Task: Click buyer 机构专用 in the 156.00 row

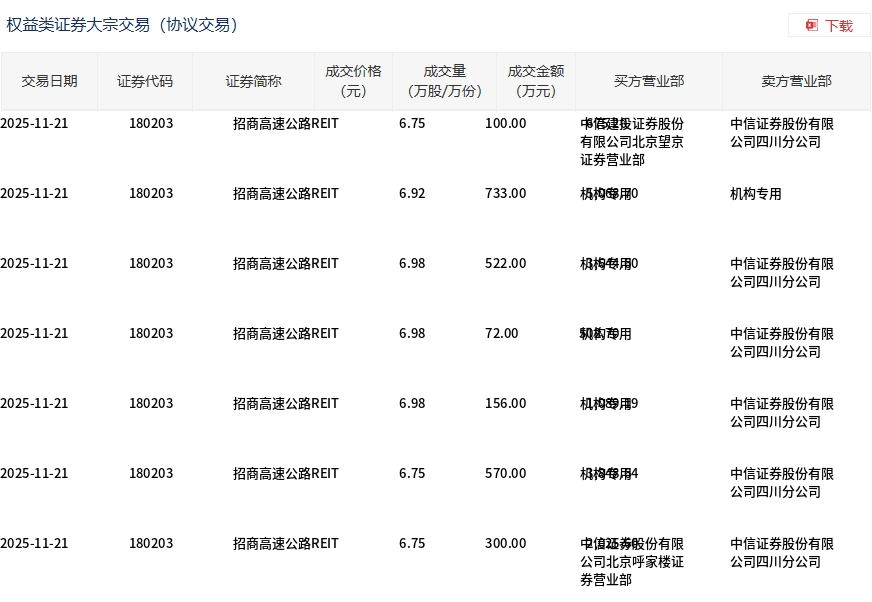Action: pos(606,404)
